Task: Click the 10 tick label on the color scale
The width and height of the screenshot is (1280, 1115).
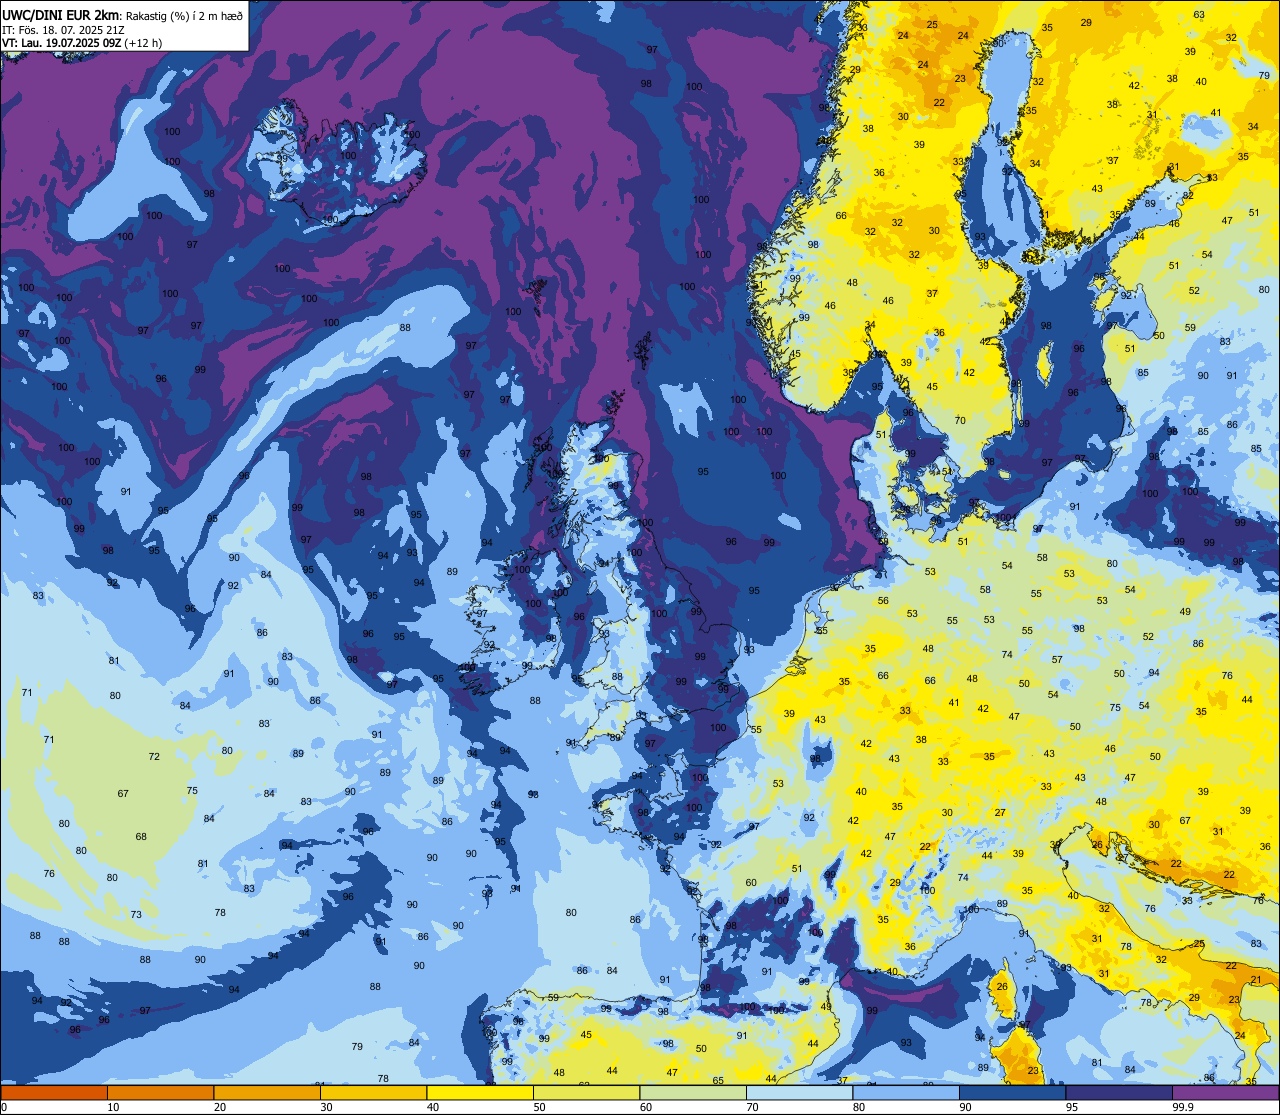Action: point(113,1107)
